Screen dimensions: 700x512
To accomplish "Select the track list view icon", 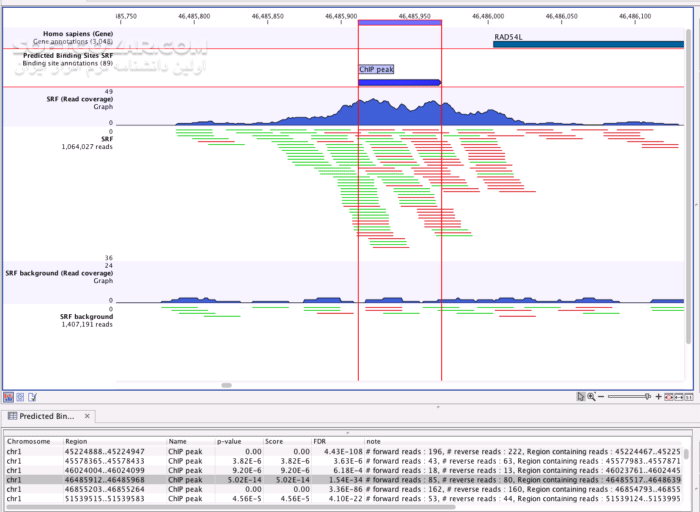I will [x=8, y=397].
